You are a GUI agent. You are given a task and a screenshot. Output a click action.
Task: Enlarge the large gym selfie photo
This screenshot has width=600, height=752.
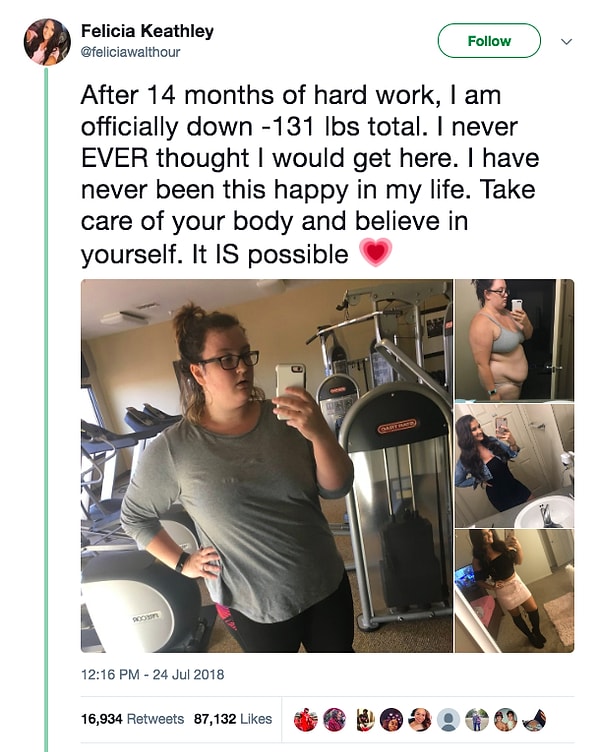point(267,466)
